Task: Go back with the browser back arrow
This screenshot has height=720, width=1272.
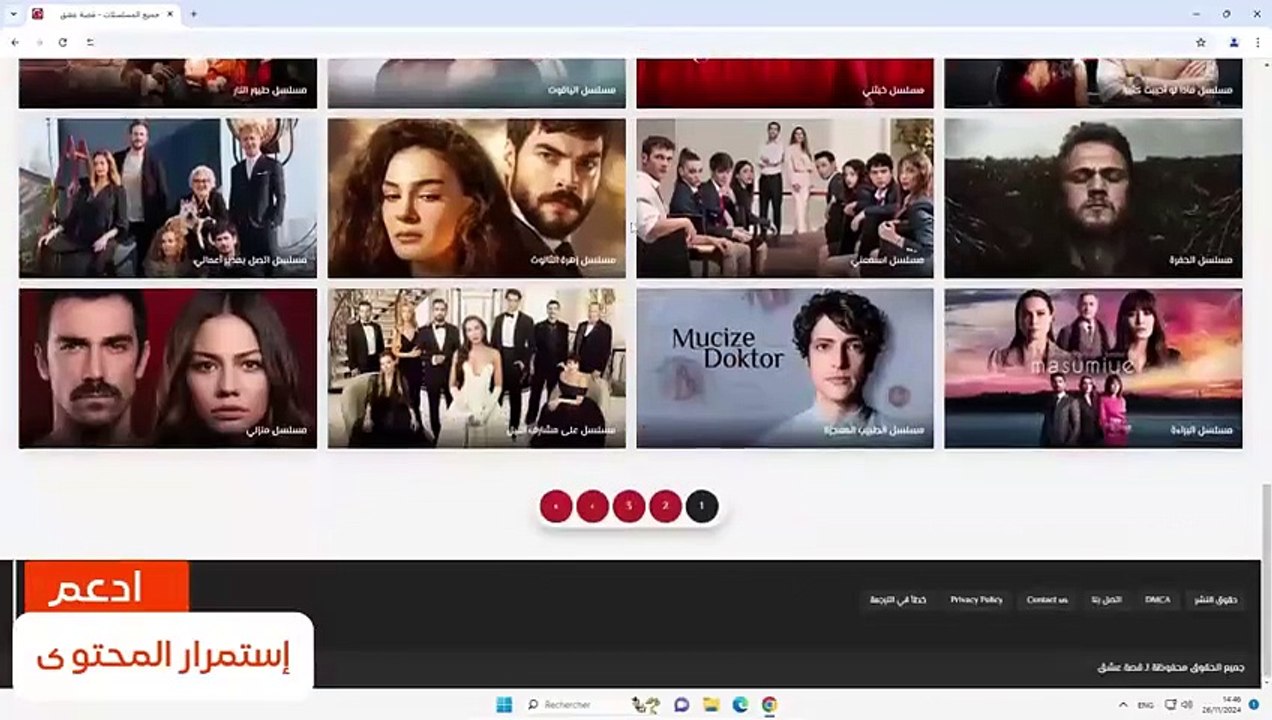Action: [14, 42]
